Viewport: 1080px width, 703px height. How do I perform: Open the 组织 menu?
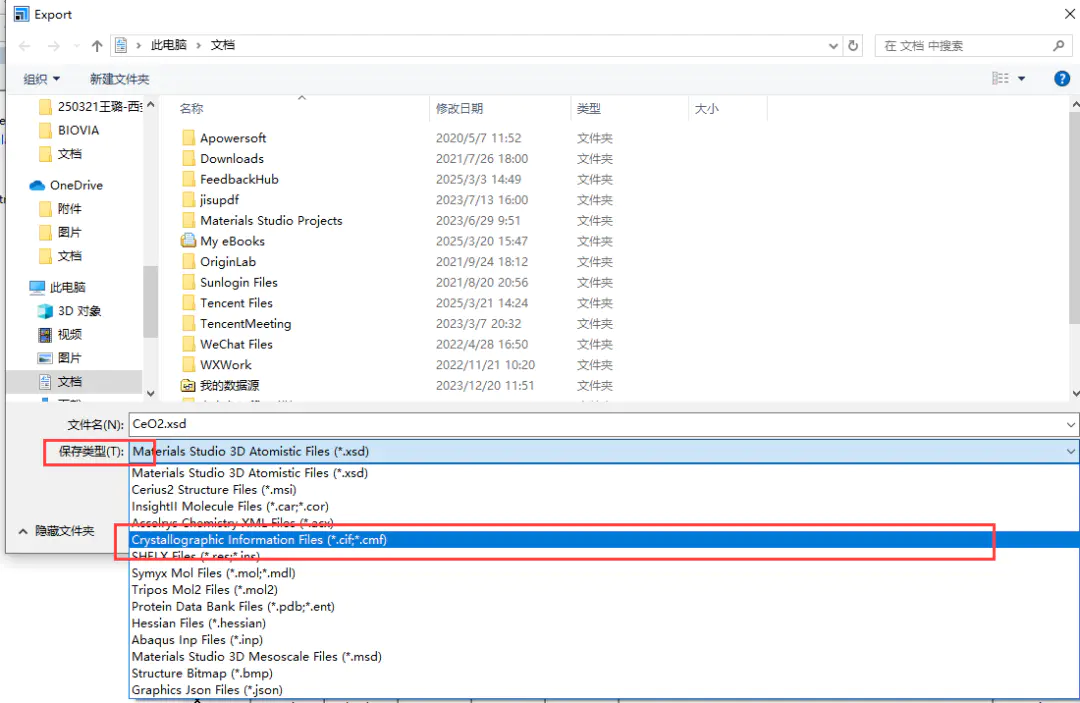tap(41, 78)
